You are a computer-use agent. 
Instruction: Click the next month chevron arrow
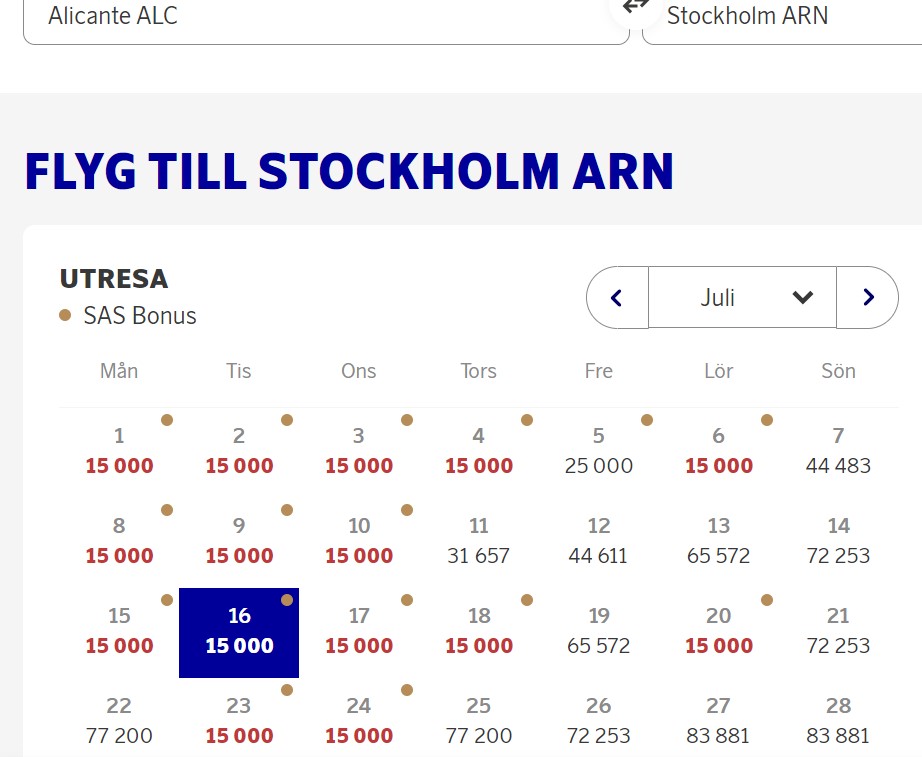pos(867,297)
